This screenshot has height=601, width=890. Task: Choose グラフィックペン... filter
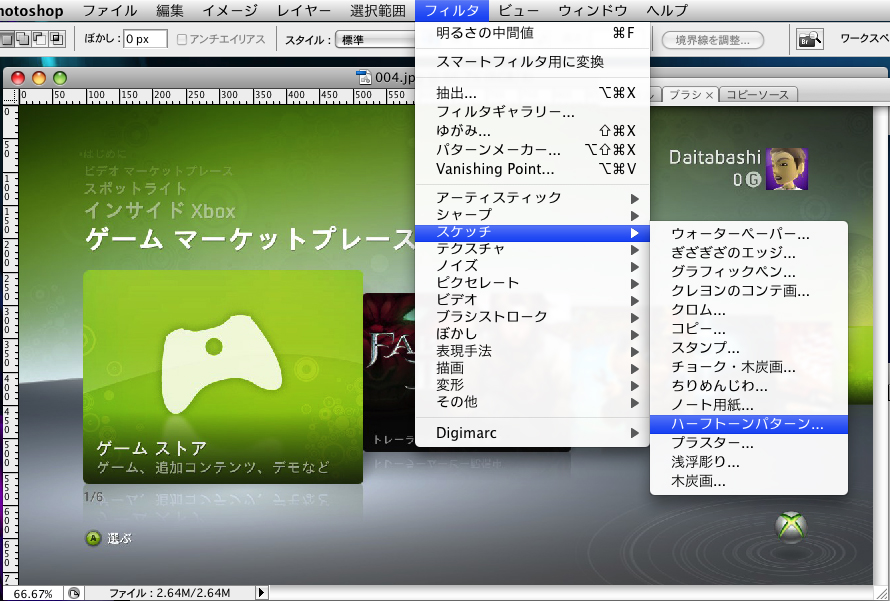click(749, 272)
